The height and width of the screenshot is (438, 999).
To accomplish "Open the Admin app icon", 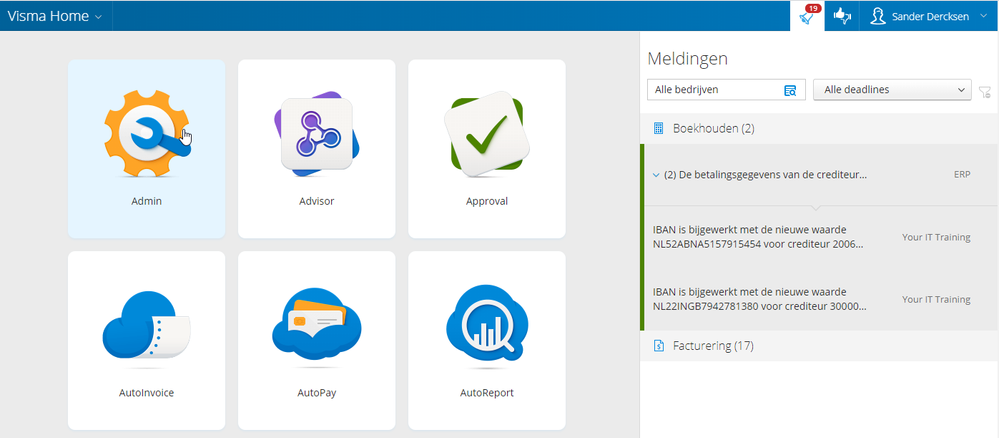I will point(147,134).
